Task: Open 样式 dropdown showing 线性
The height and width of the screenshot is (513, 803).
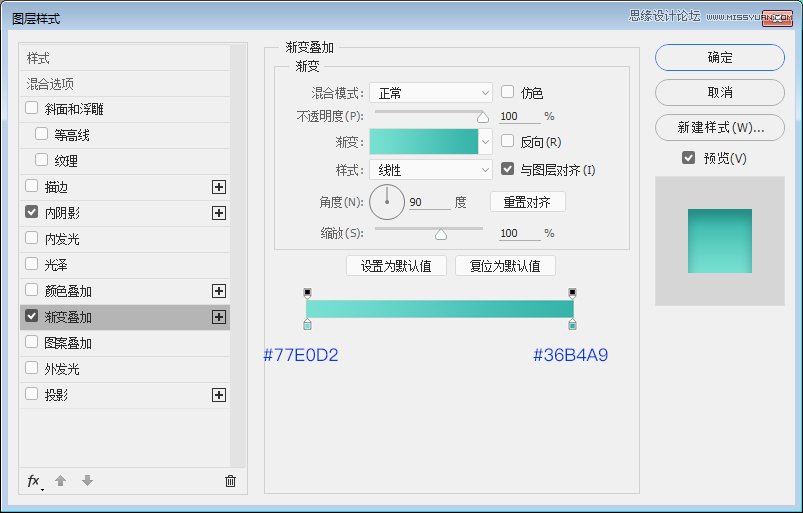Action: [431, 170]
